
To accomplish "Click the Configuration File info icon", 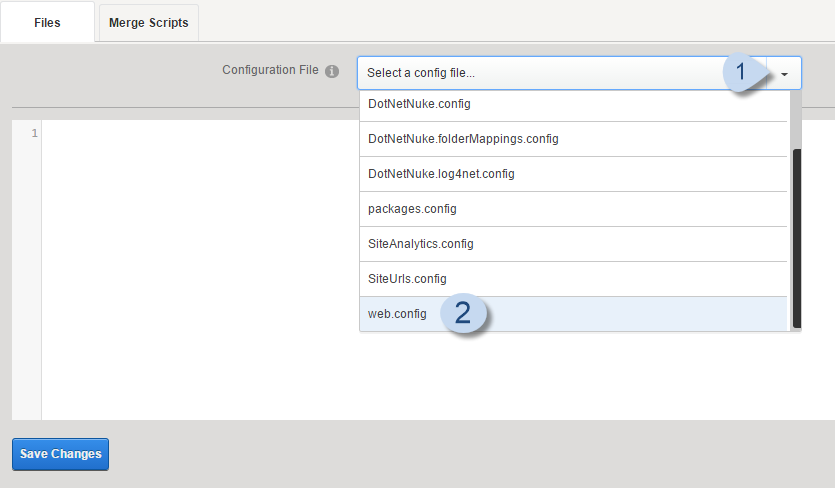I will point(332,71).
